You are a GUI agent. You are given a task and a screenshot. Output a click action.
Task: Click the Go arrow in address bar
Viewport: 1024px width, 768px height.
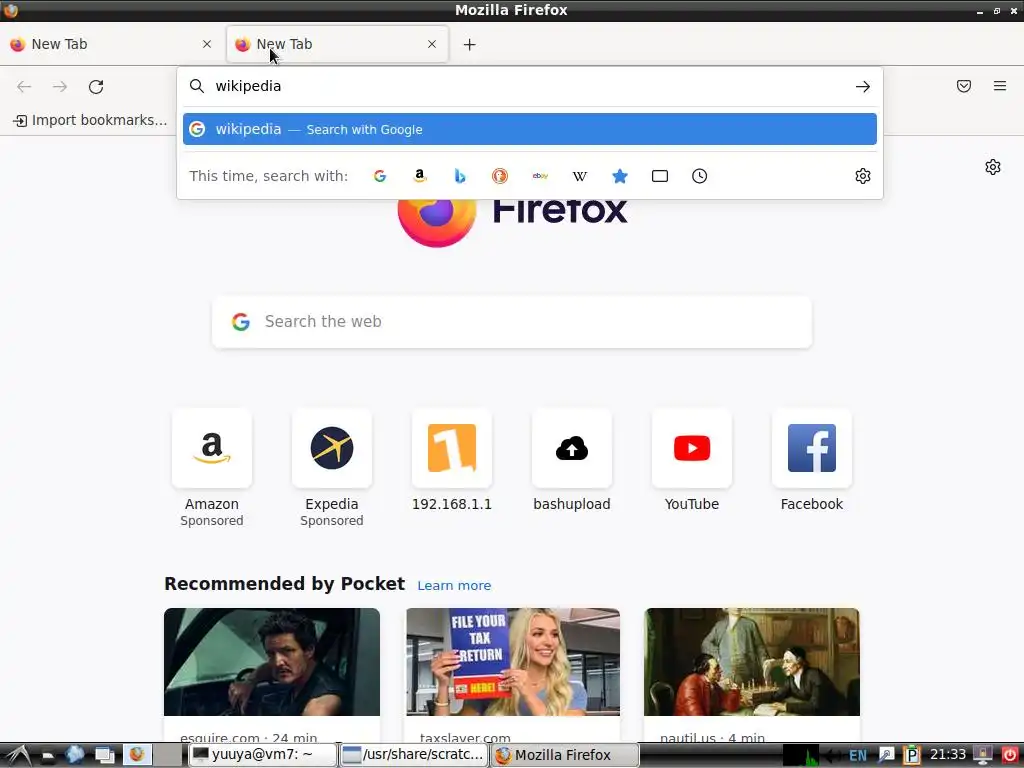point(863,86)
